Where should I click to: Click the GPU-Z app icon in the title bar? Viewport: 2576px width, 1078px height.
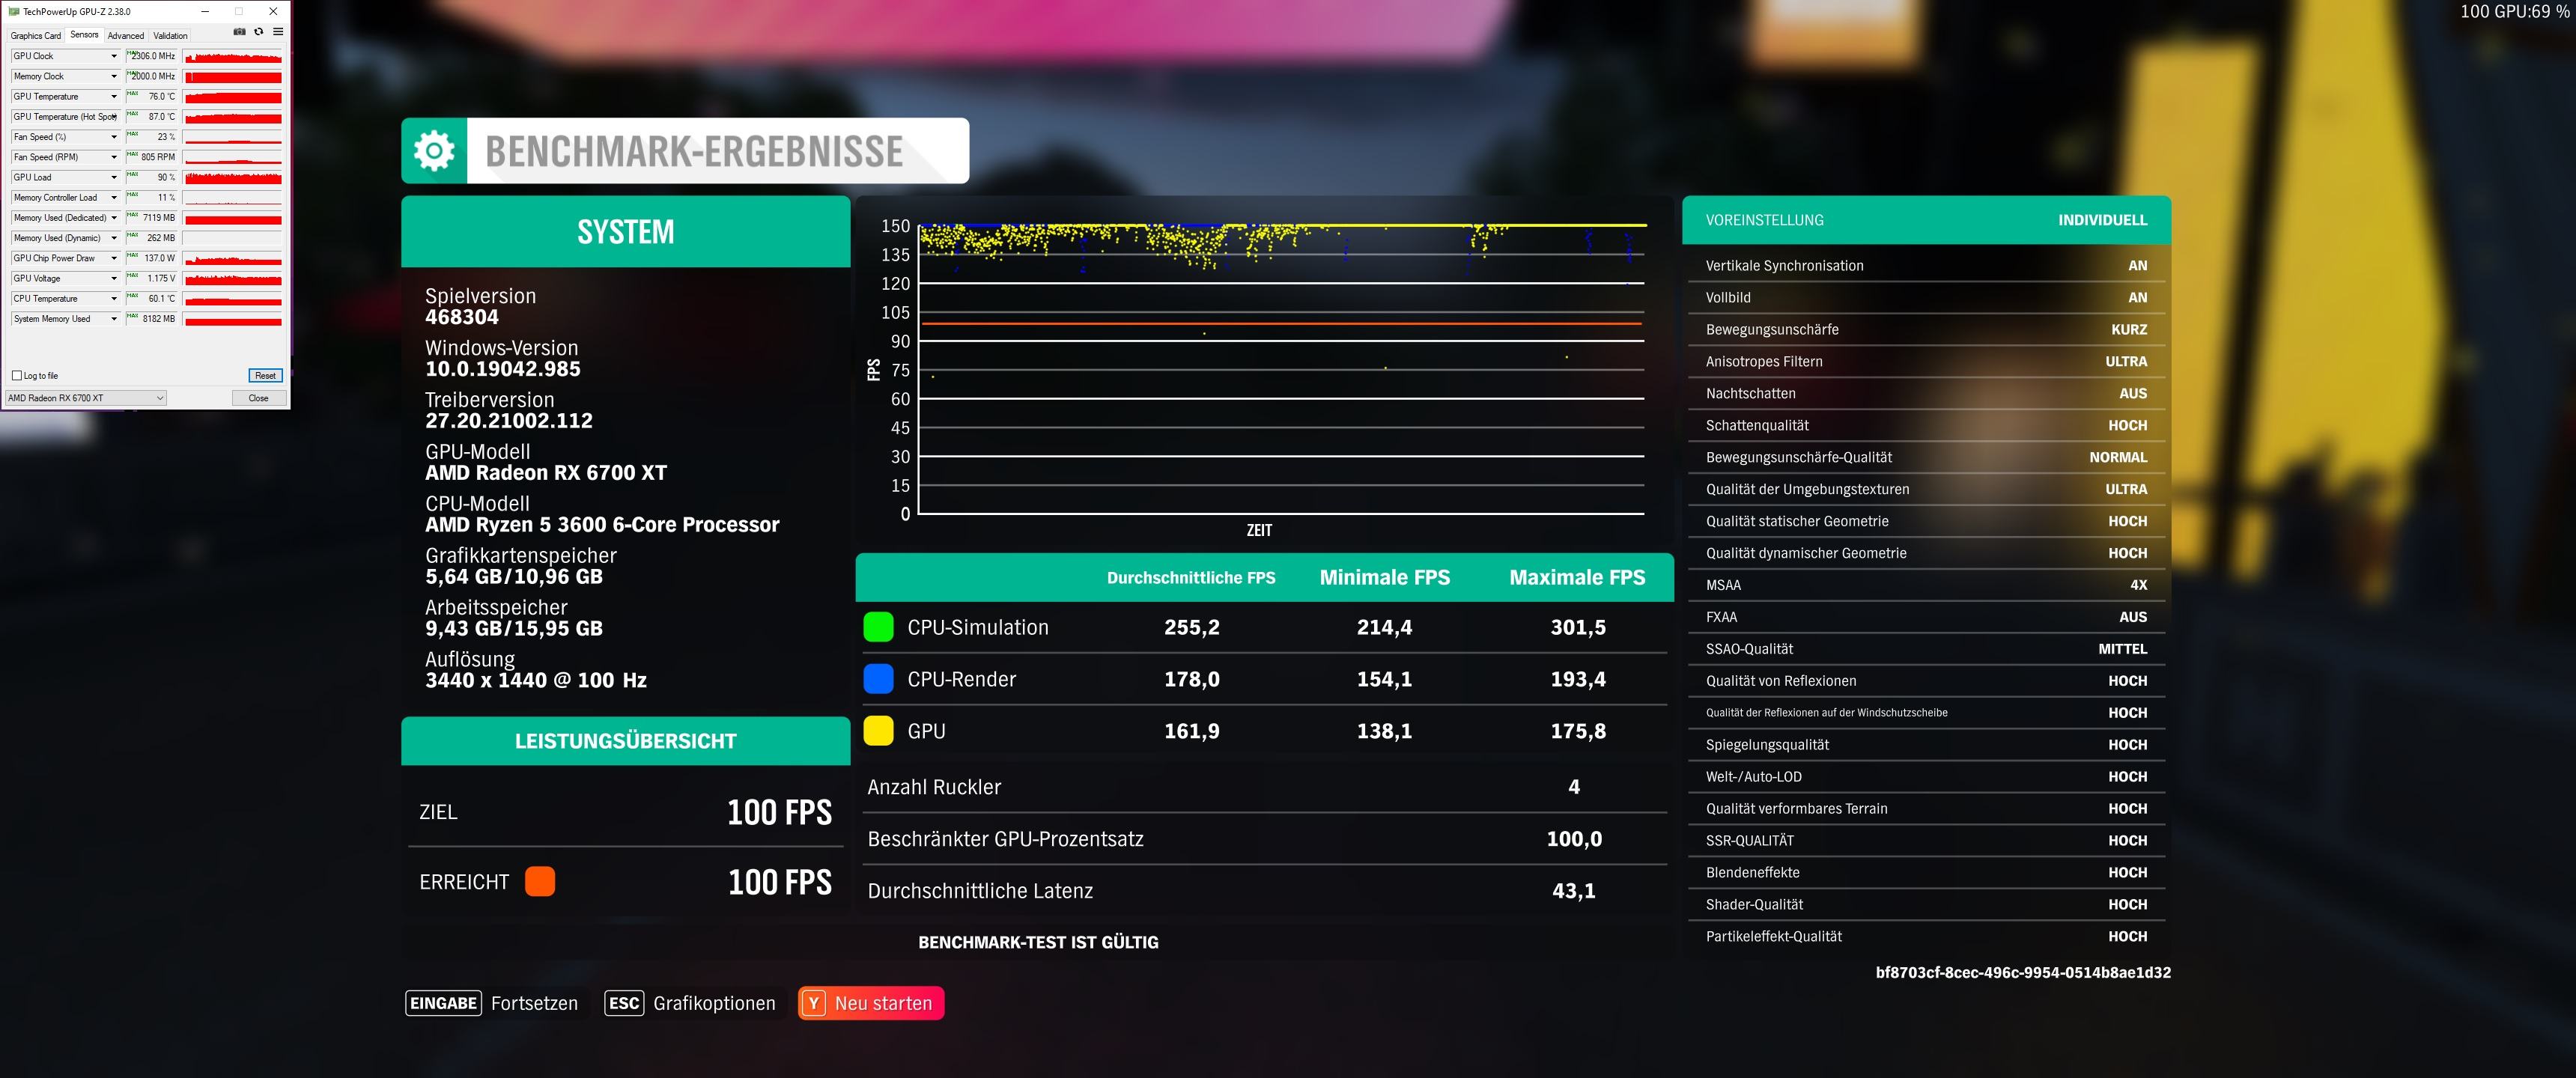click(13, 11)
